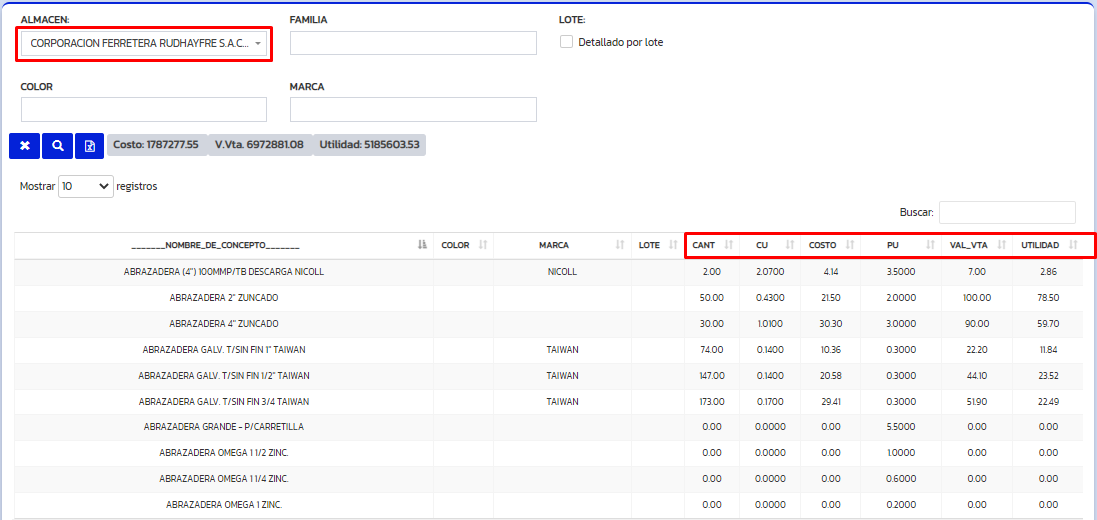Expand the Mostrar registros count selector
The width and height of the screenshot is (1097, 520).
tap(85, 186)
